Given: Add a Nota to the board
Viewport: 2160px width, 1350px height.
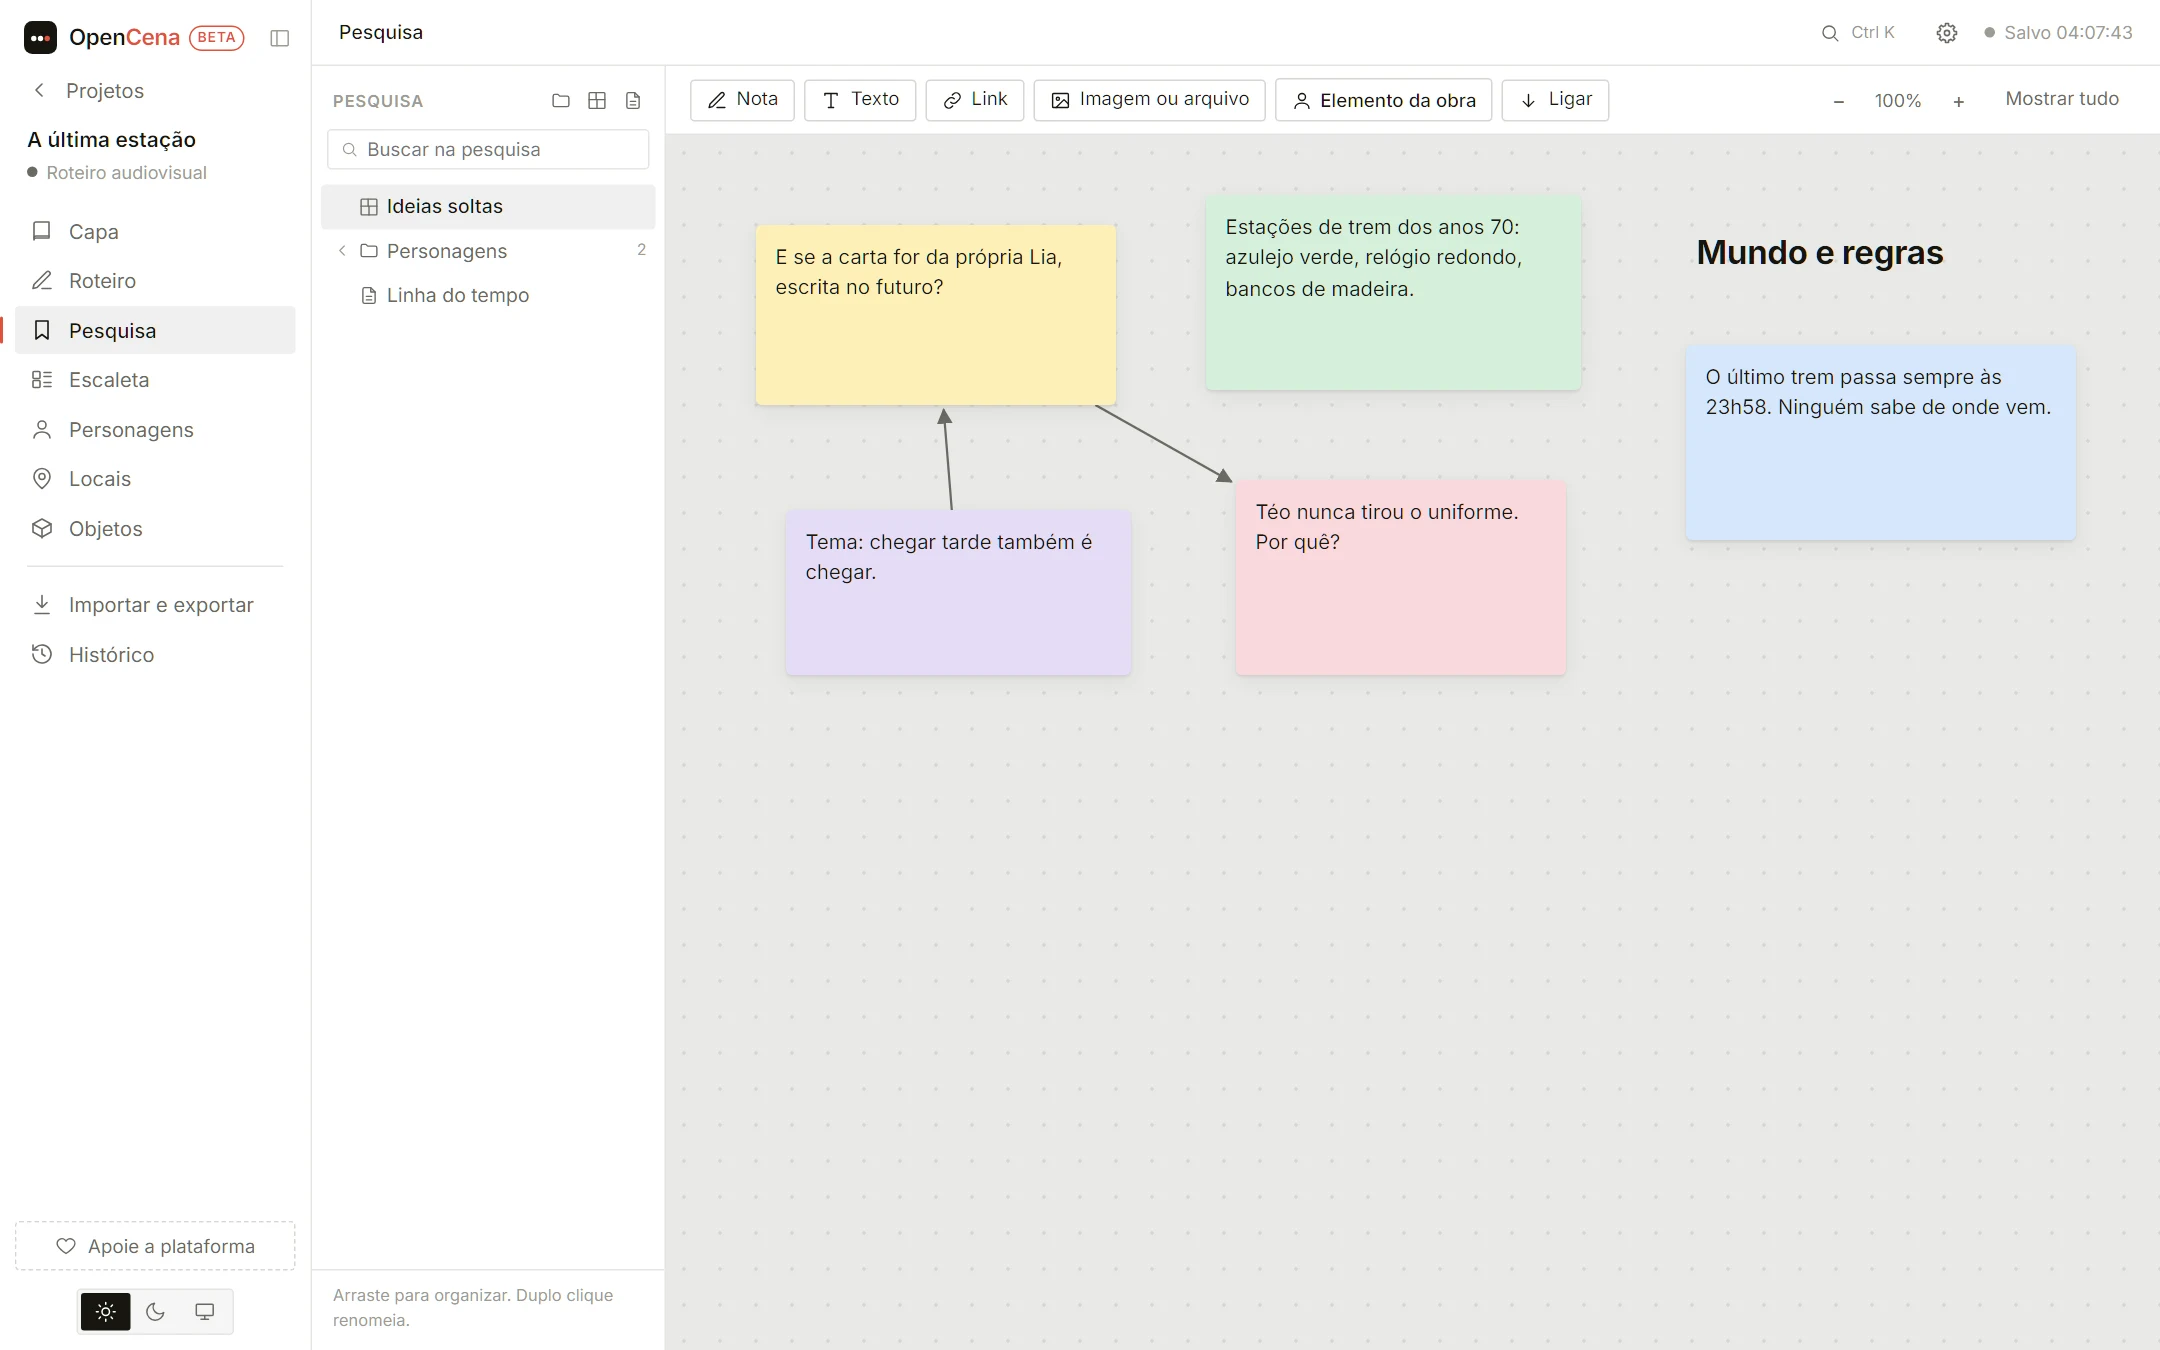Looking at the screenshot, I should (742, 100).
